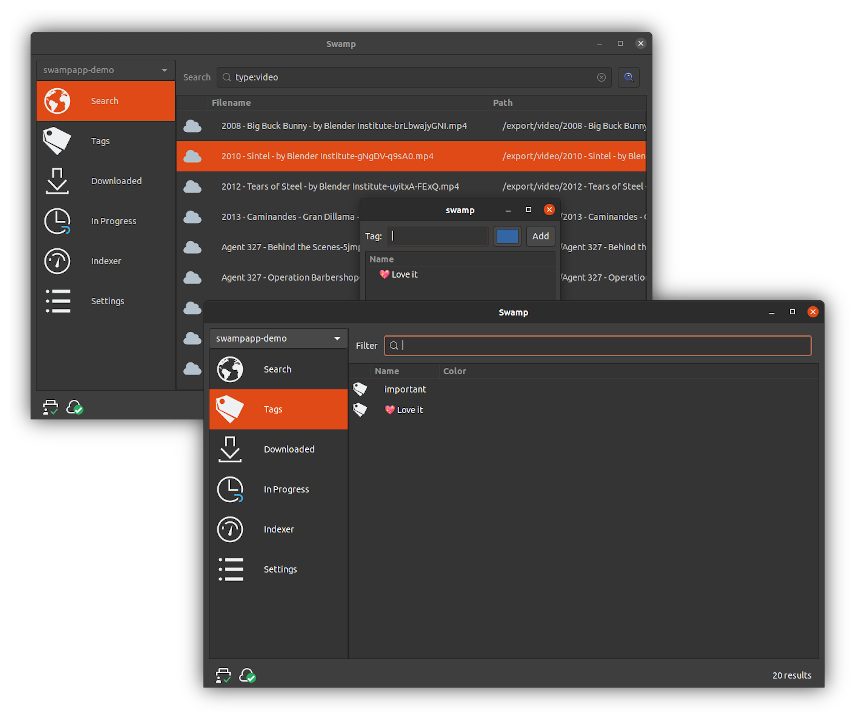Select Tags icon in front window sidebar
The height and width of the screenshot is (723, 860).
[x=230, y=409]
